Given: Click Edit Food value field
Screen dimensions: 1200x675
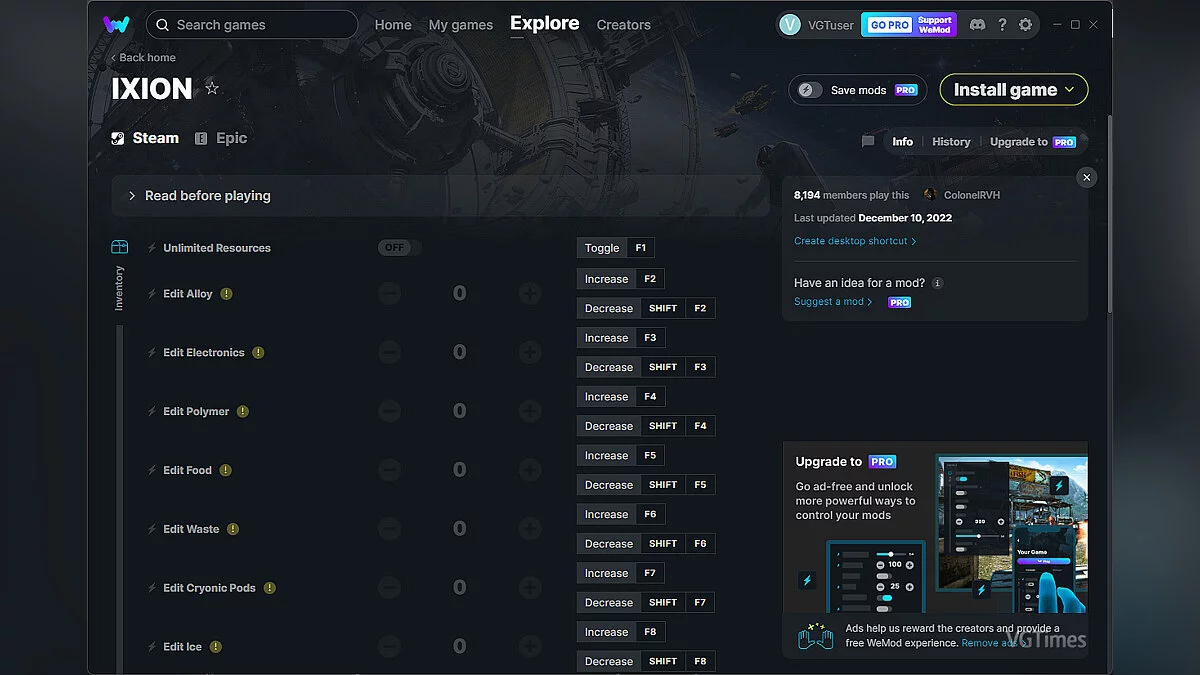Looking at the screenshot, I should tap(460, 470).
